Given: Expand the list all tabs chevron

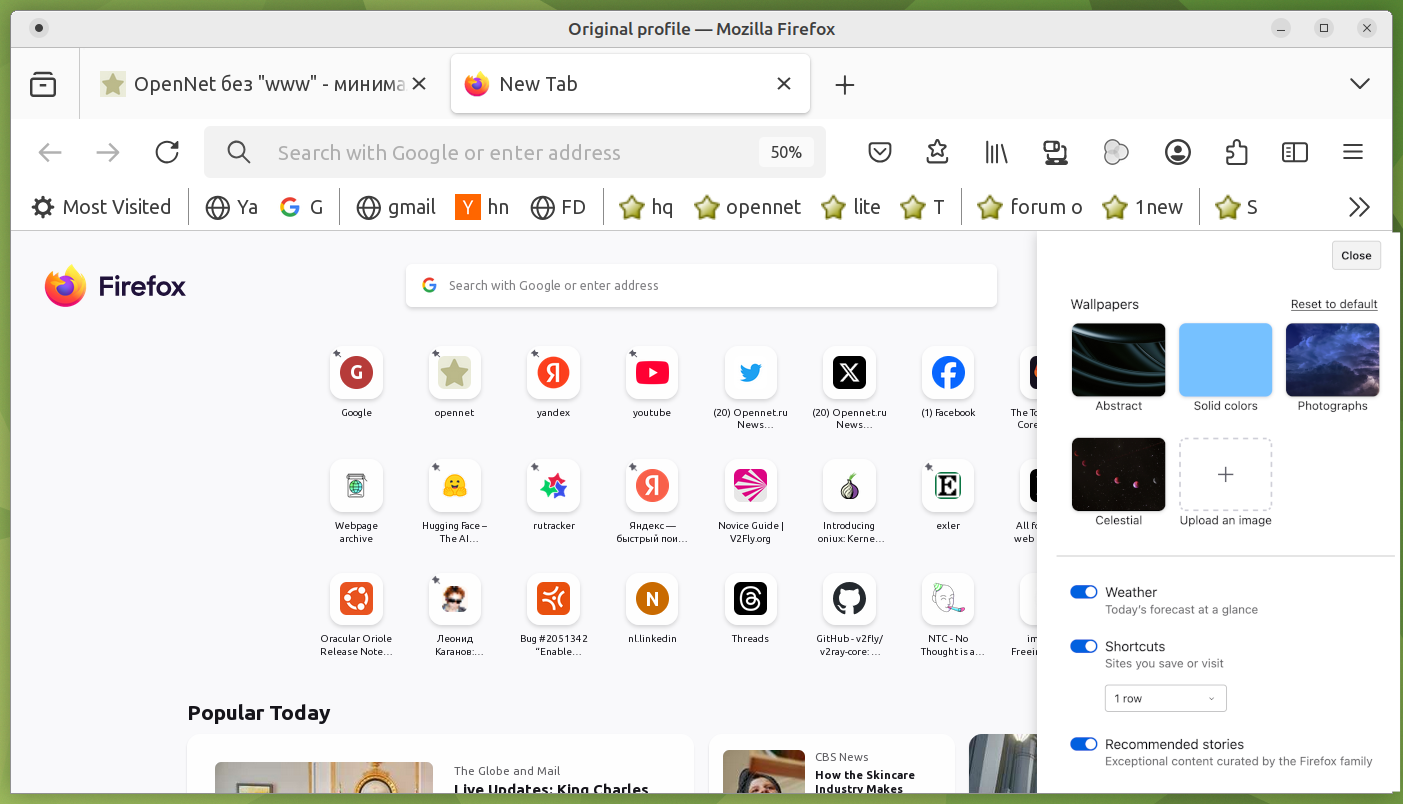Looking at the screenshot, I should (x=1360, y=84).
